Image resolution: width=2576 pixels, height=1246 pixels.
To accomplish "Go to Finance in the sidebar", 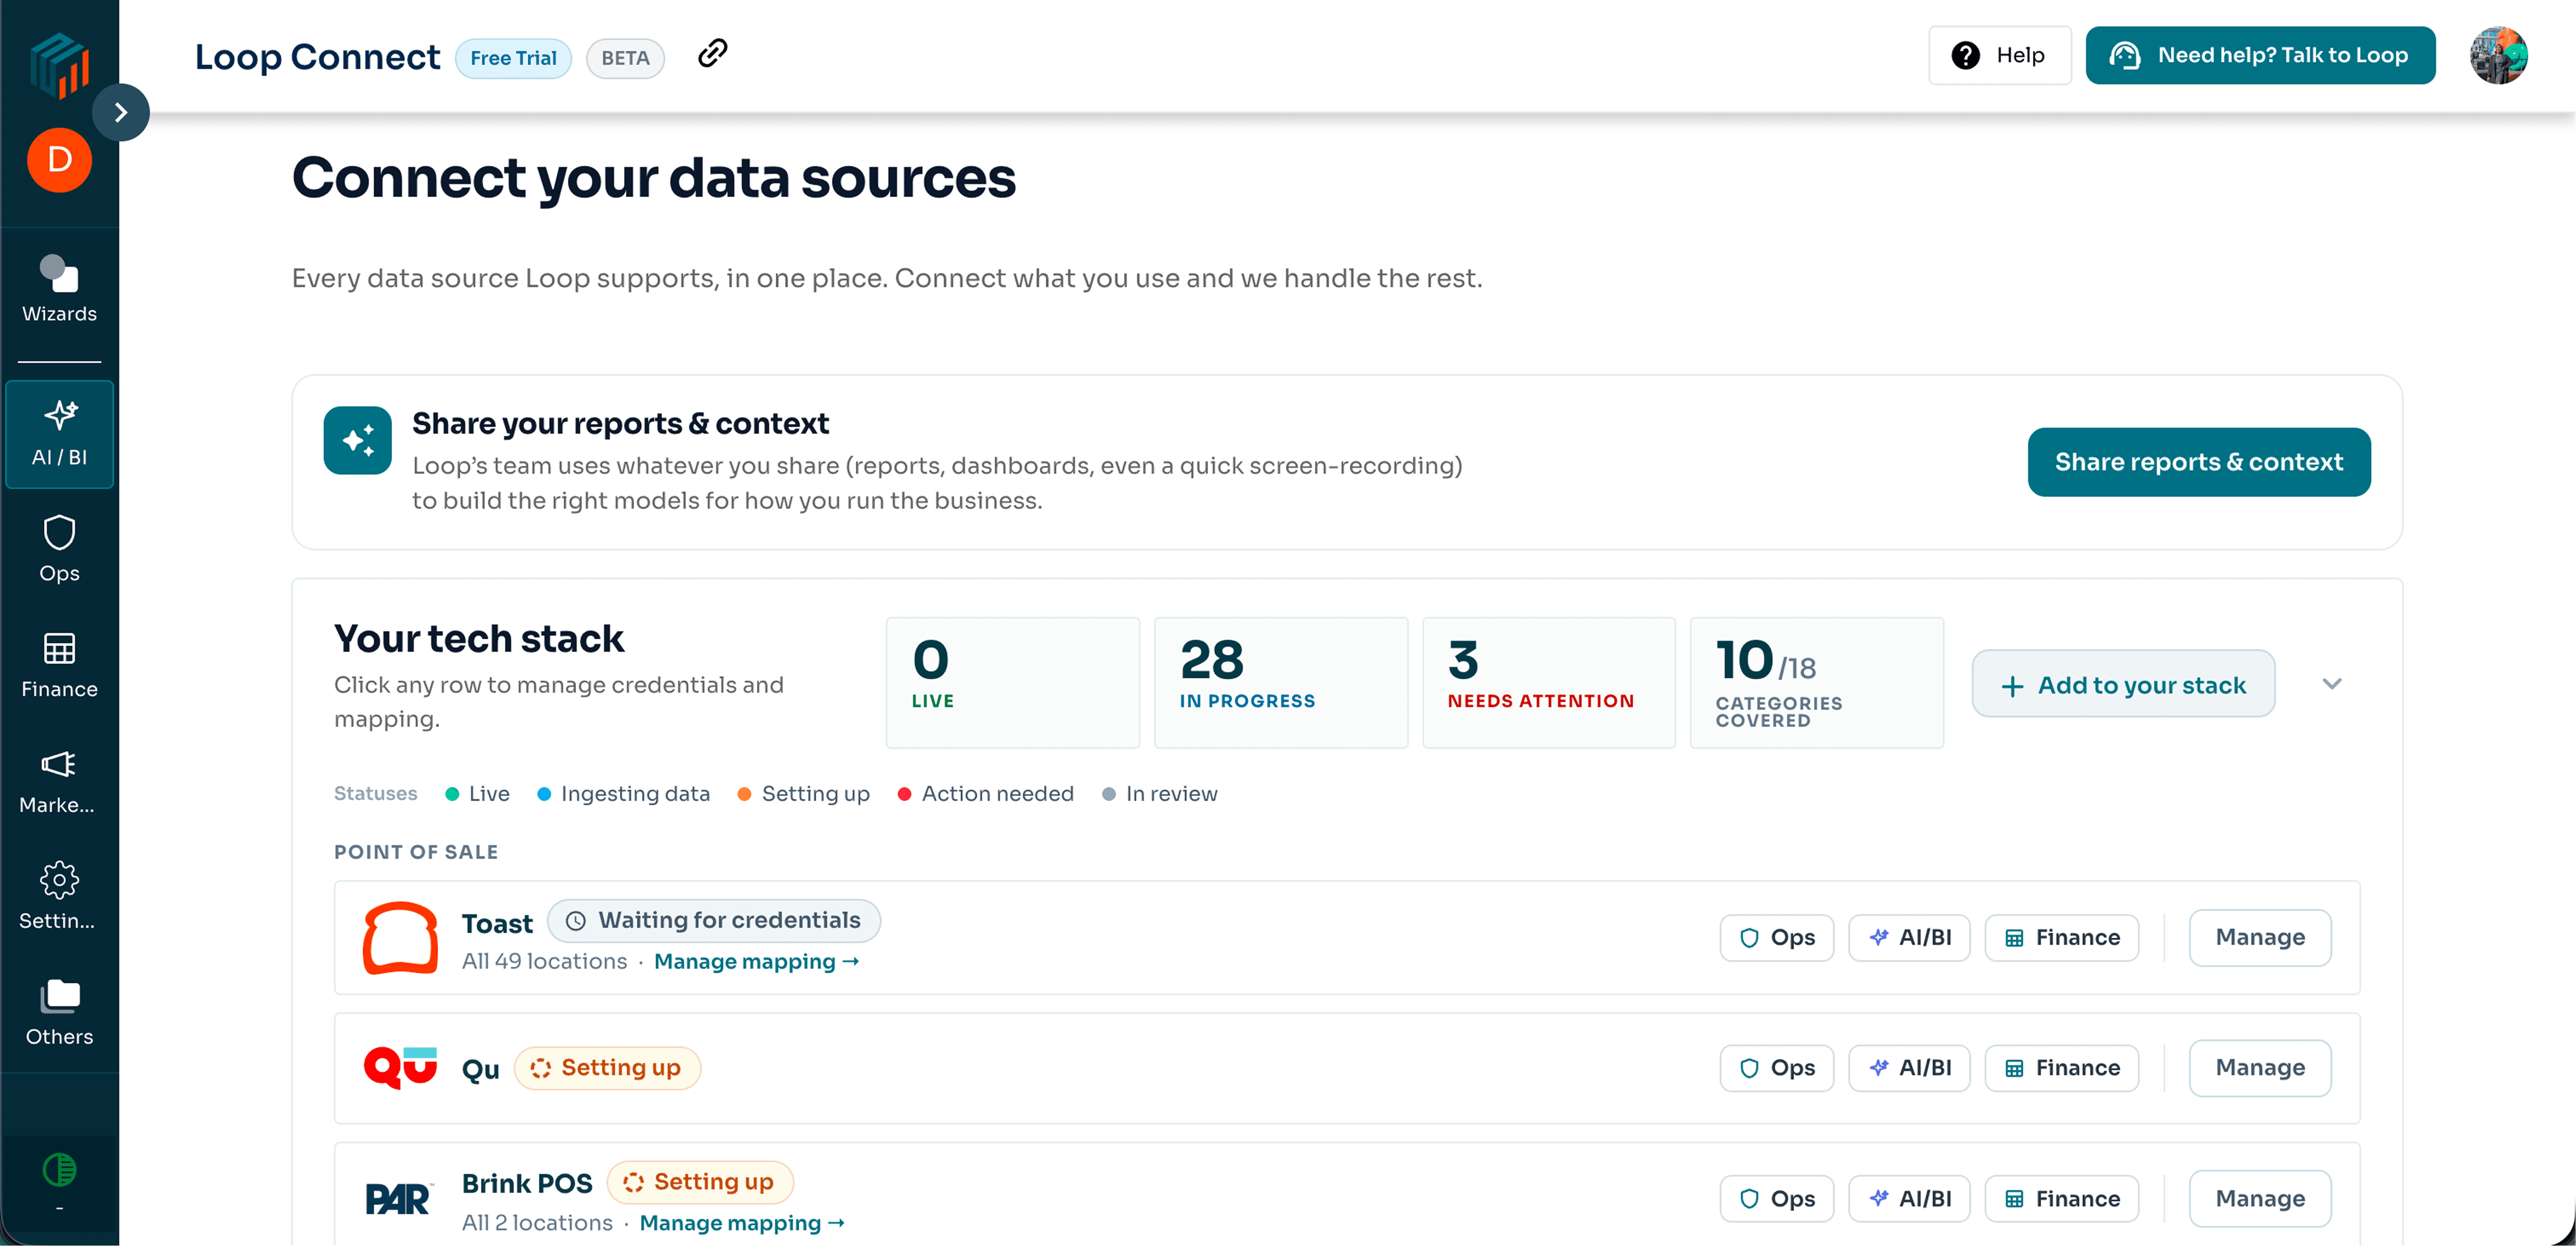I will tap(59, 665).
